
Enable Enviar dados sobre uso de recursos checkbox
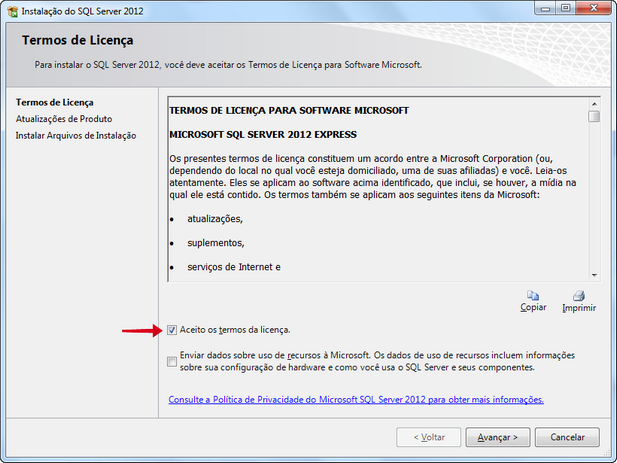pos(172,362)
